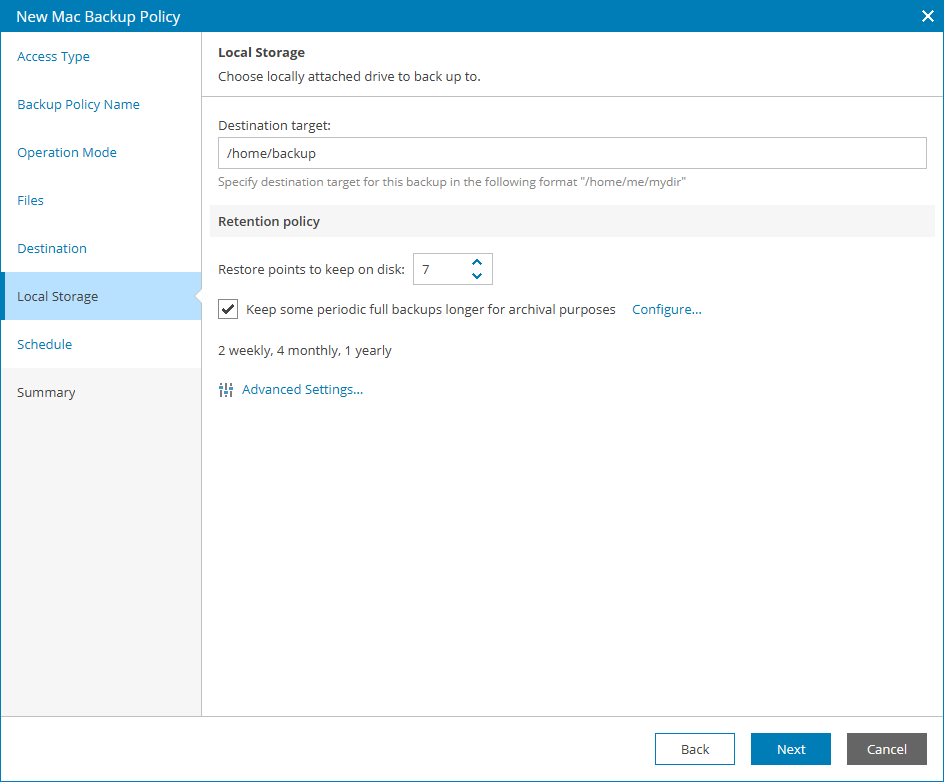
Task: Open the Destination step
Action: (51, 248)
